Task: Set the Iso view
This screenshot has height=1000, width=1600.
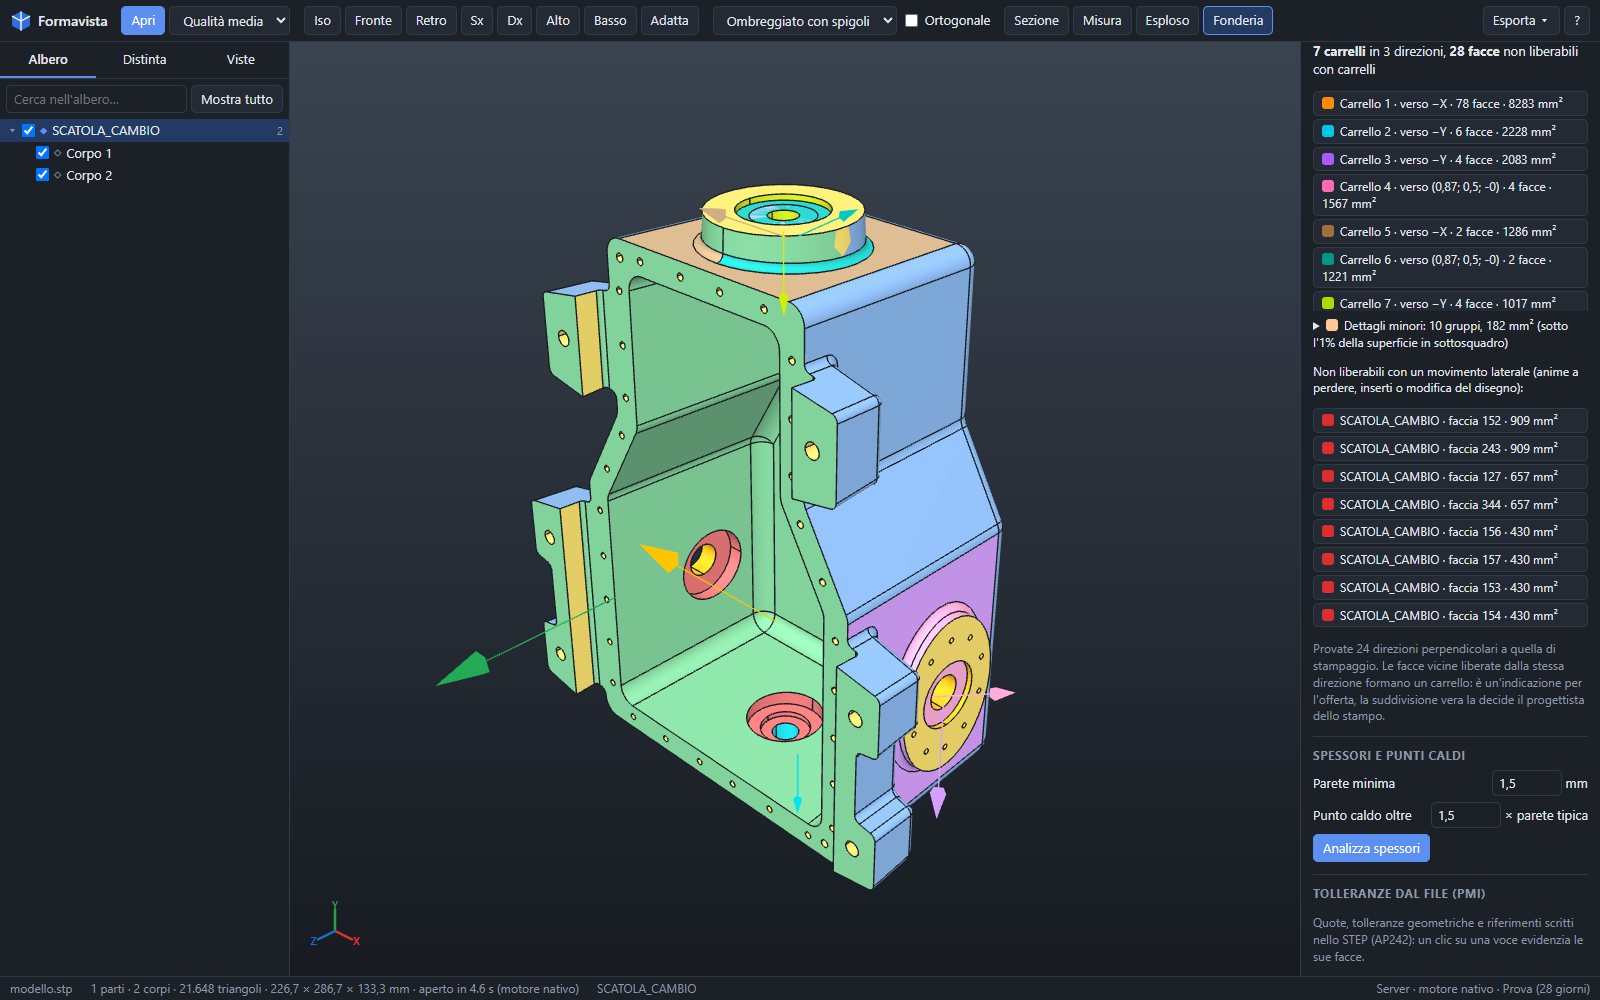Action: 322,20
